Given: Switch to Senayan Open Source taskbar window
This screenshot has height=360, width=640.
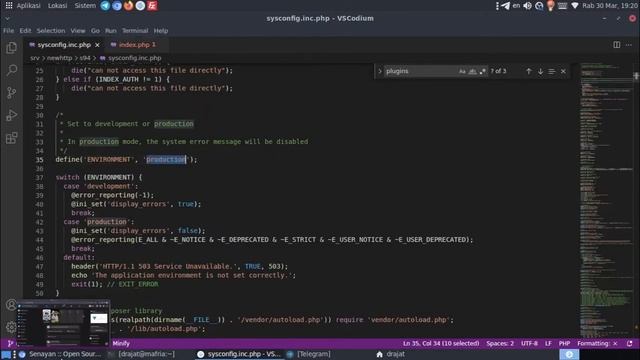Looking at the screenshot, I should click(60, 354).
